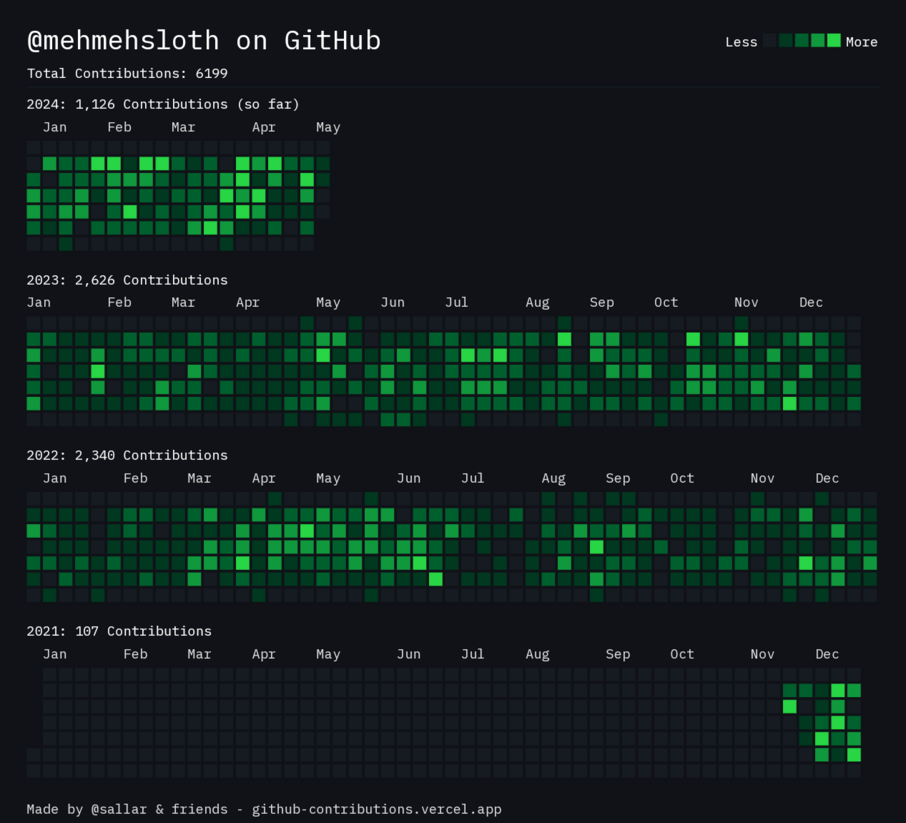Click the Nov label in the 2022 graph
This screenshot has height=823, width=906.
coord(763,478)
